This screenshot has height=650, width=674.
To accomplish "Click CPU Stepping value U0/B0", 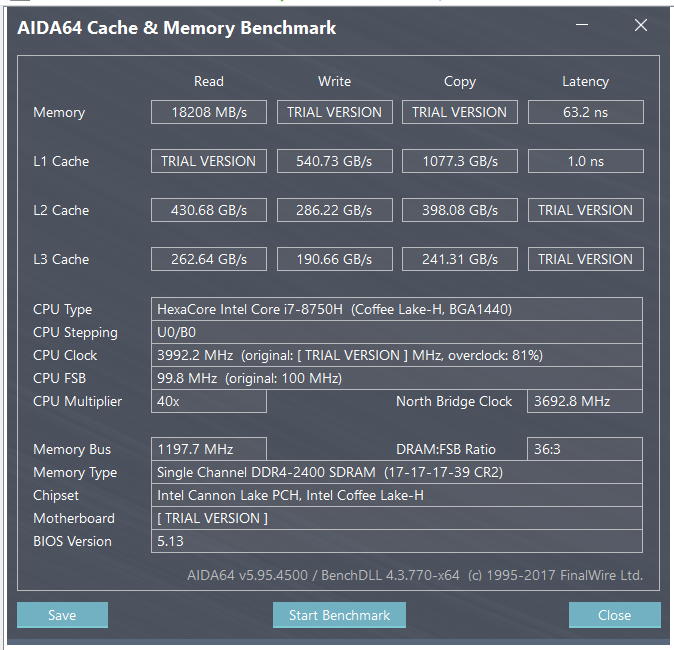I will point(397,332).
